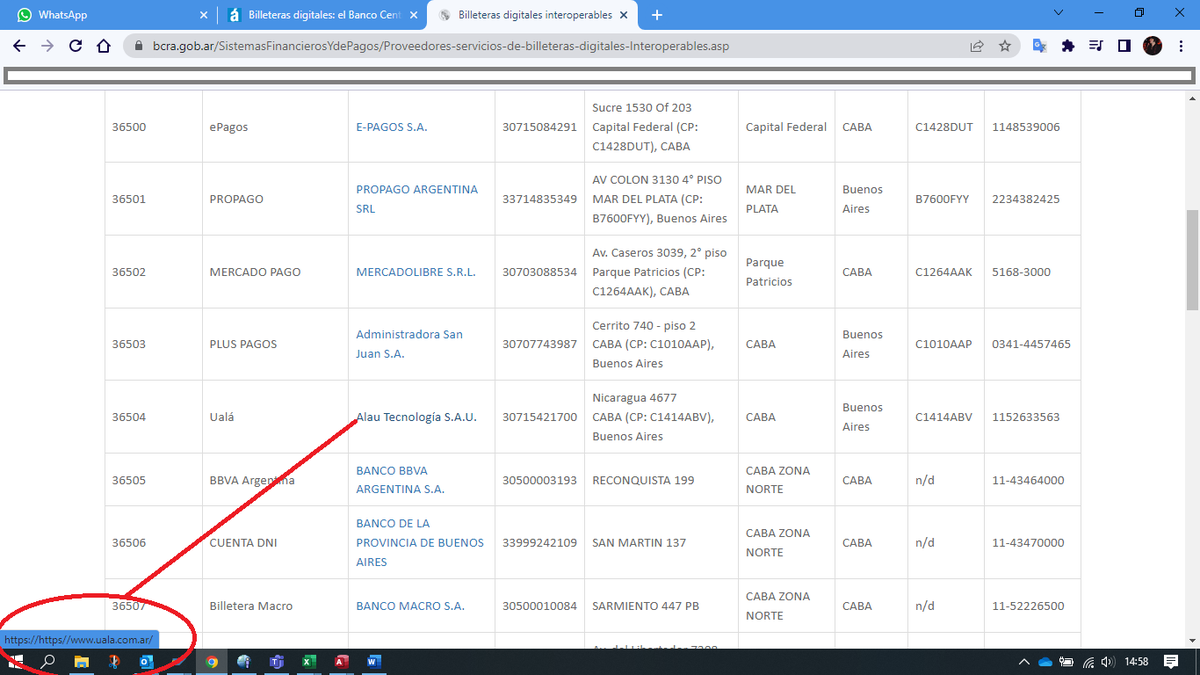Close the WhatsApp tab
This screenshot has width=1200, height=675.
pos(204,15)
